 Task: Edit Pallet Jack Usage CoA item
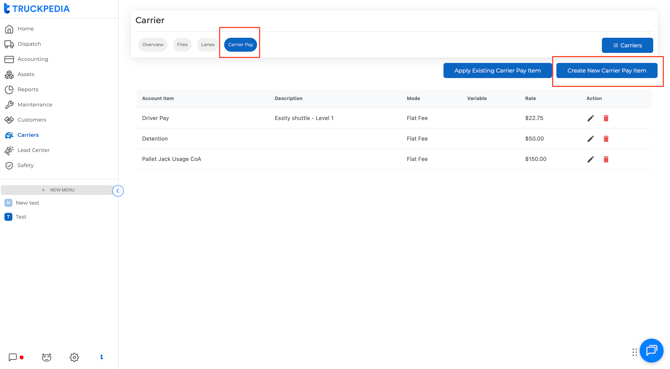click(x=591, y=159)
